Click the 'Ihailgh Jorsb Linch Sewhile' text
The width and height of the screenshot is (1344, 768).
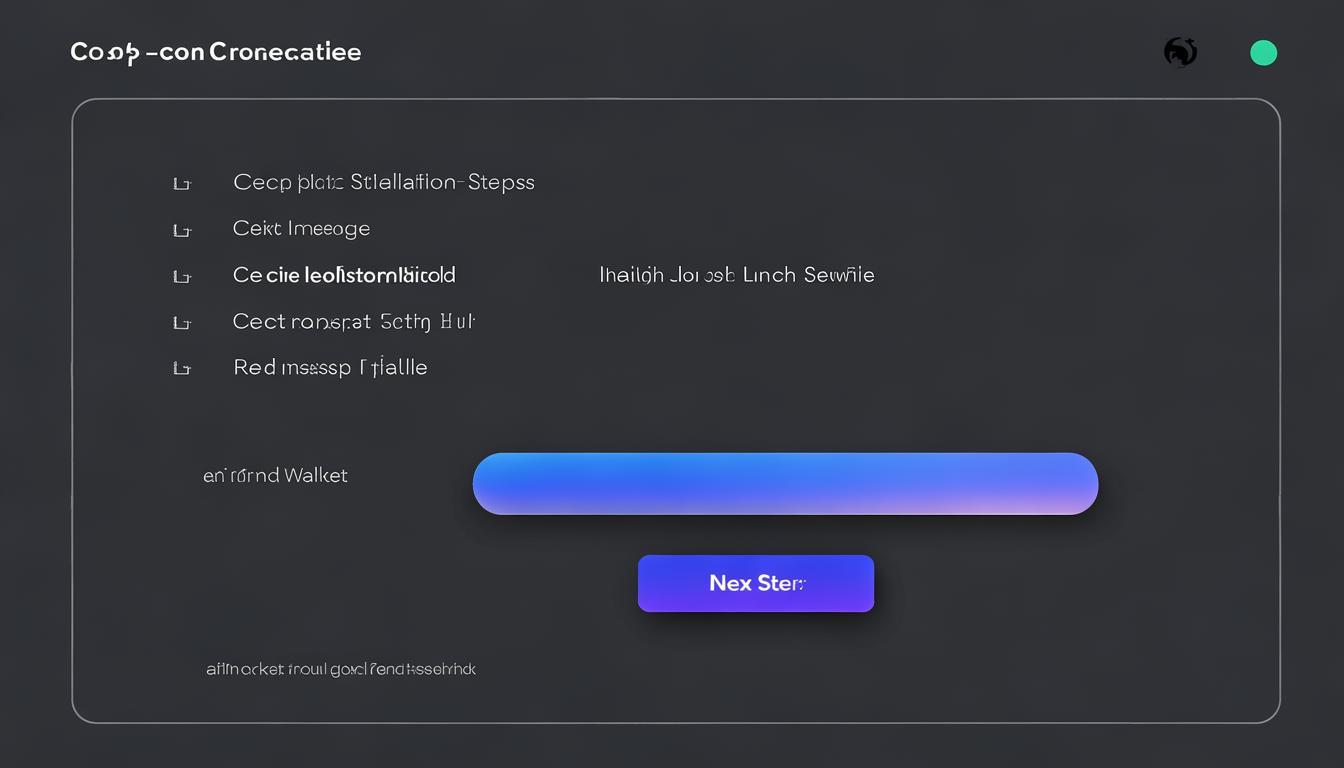(x=737, y=274)
